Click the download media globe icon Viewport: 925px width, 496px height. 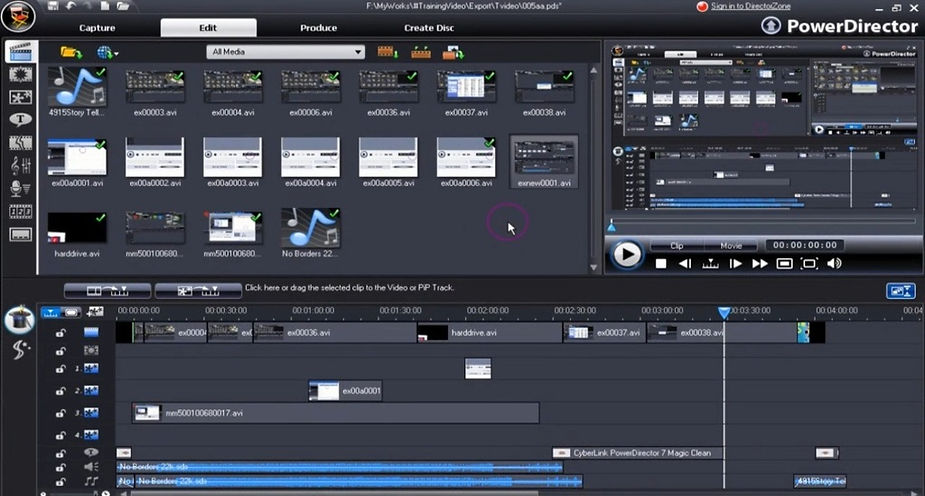point(105,52)
